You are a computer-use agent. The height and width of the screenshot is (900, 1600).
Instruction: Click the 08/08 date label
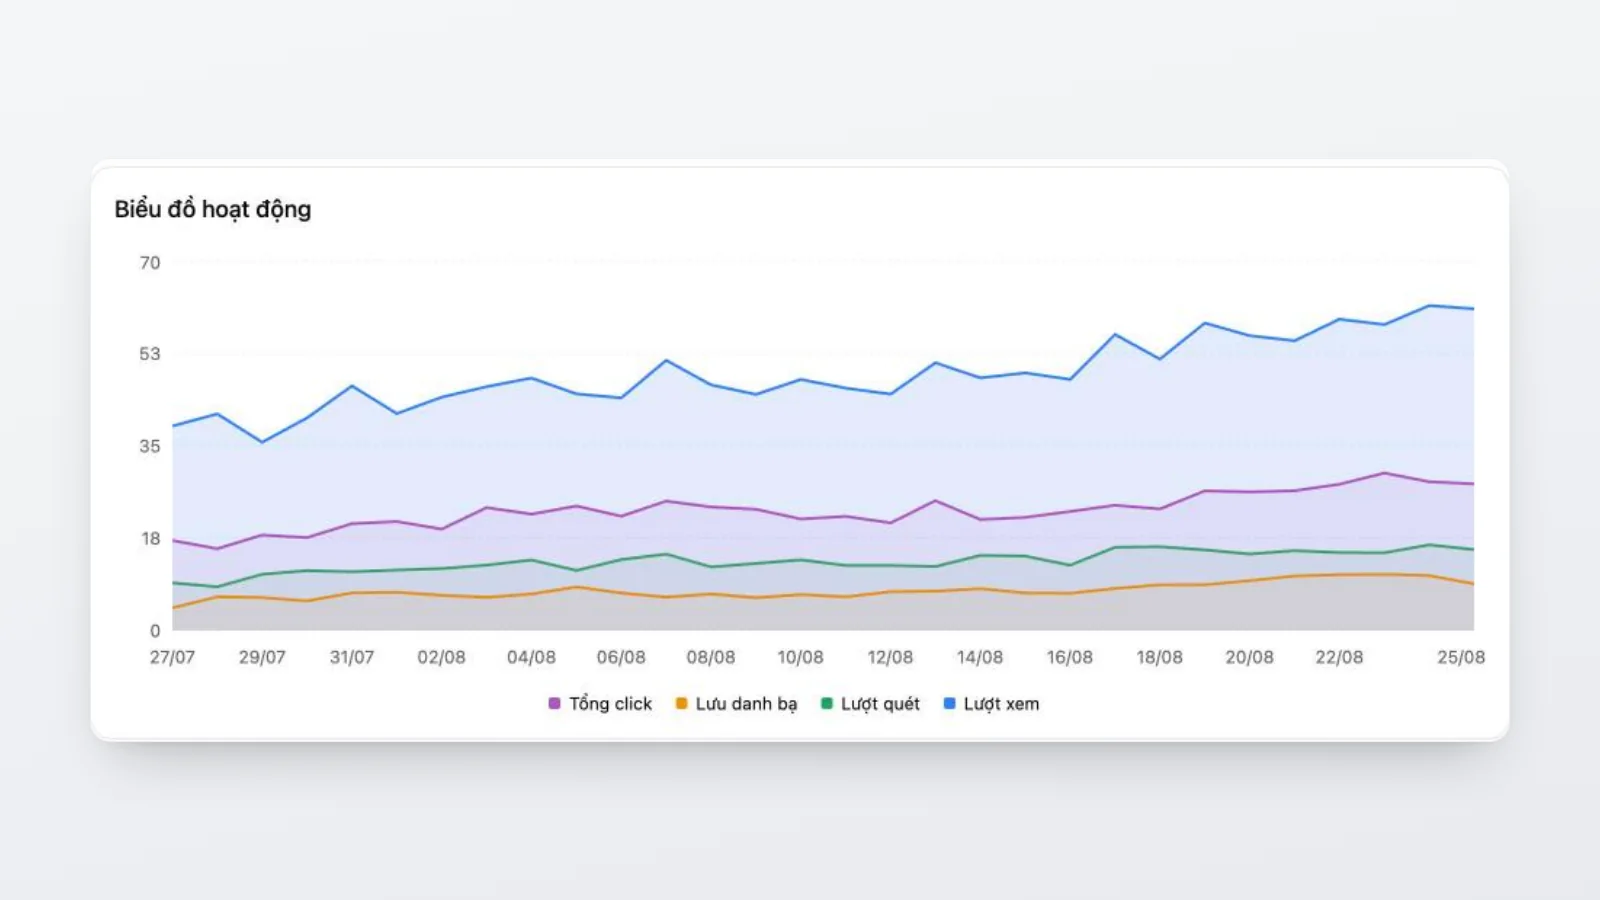[x=711, y=658]
